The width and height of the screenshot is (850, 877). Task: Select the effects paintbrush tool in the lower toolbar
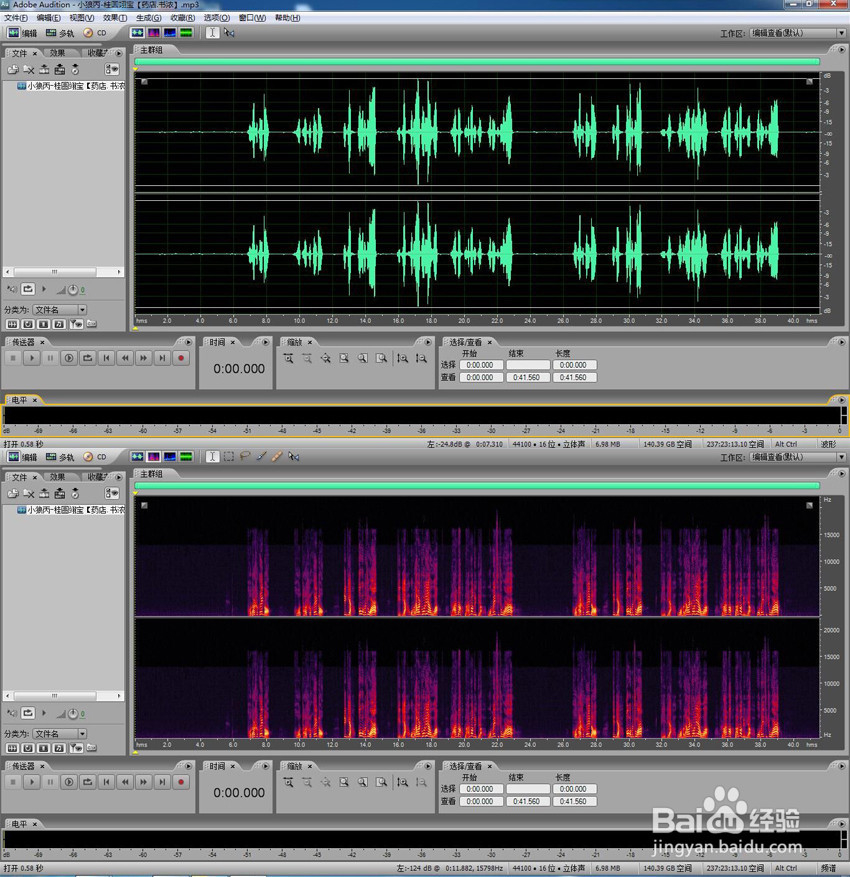tap(261, 457)
